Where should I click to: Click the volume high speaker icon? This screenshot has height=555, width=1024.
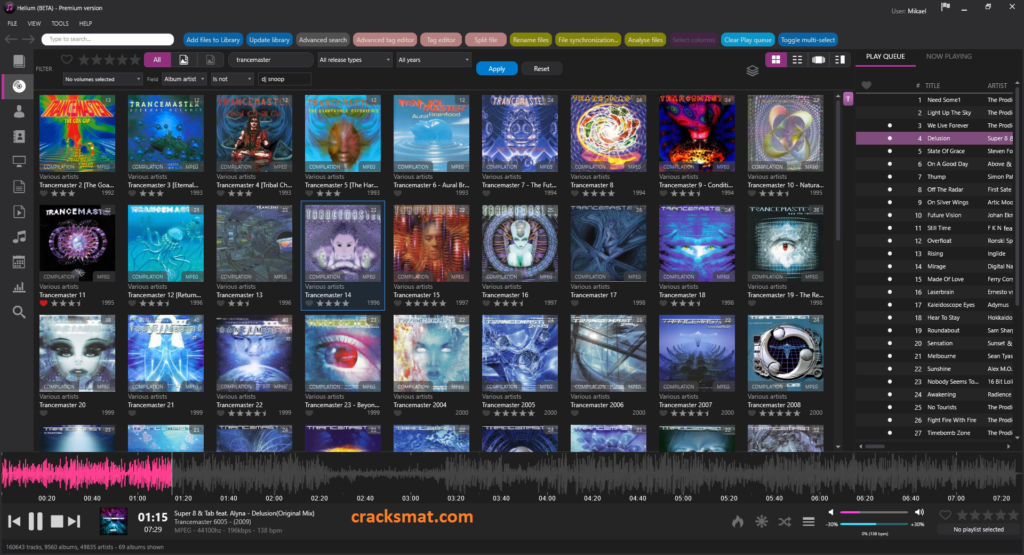920,512
